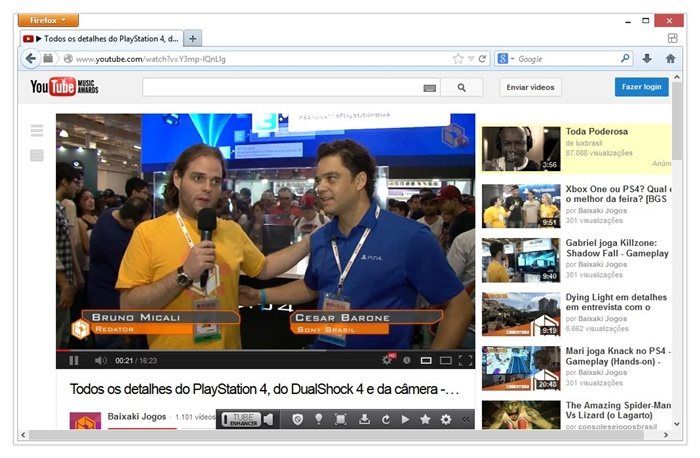Click Tube Enhancer loop/repeat icon

pos(386,420)
